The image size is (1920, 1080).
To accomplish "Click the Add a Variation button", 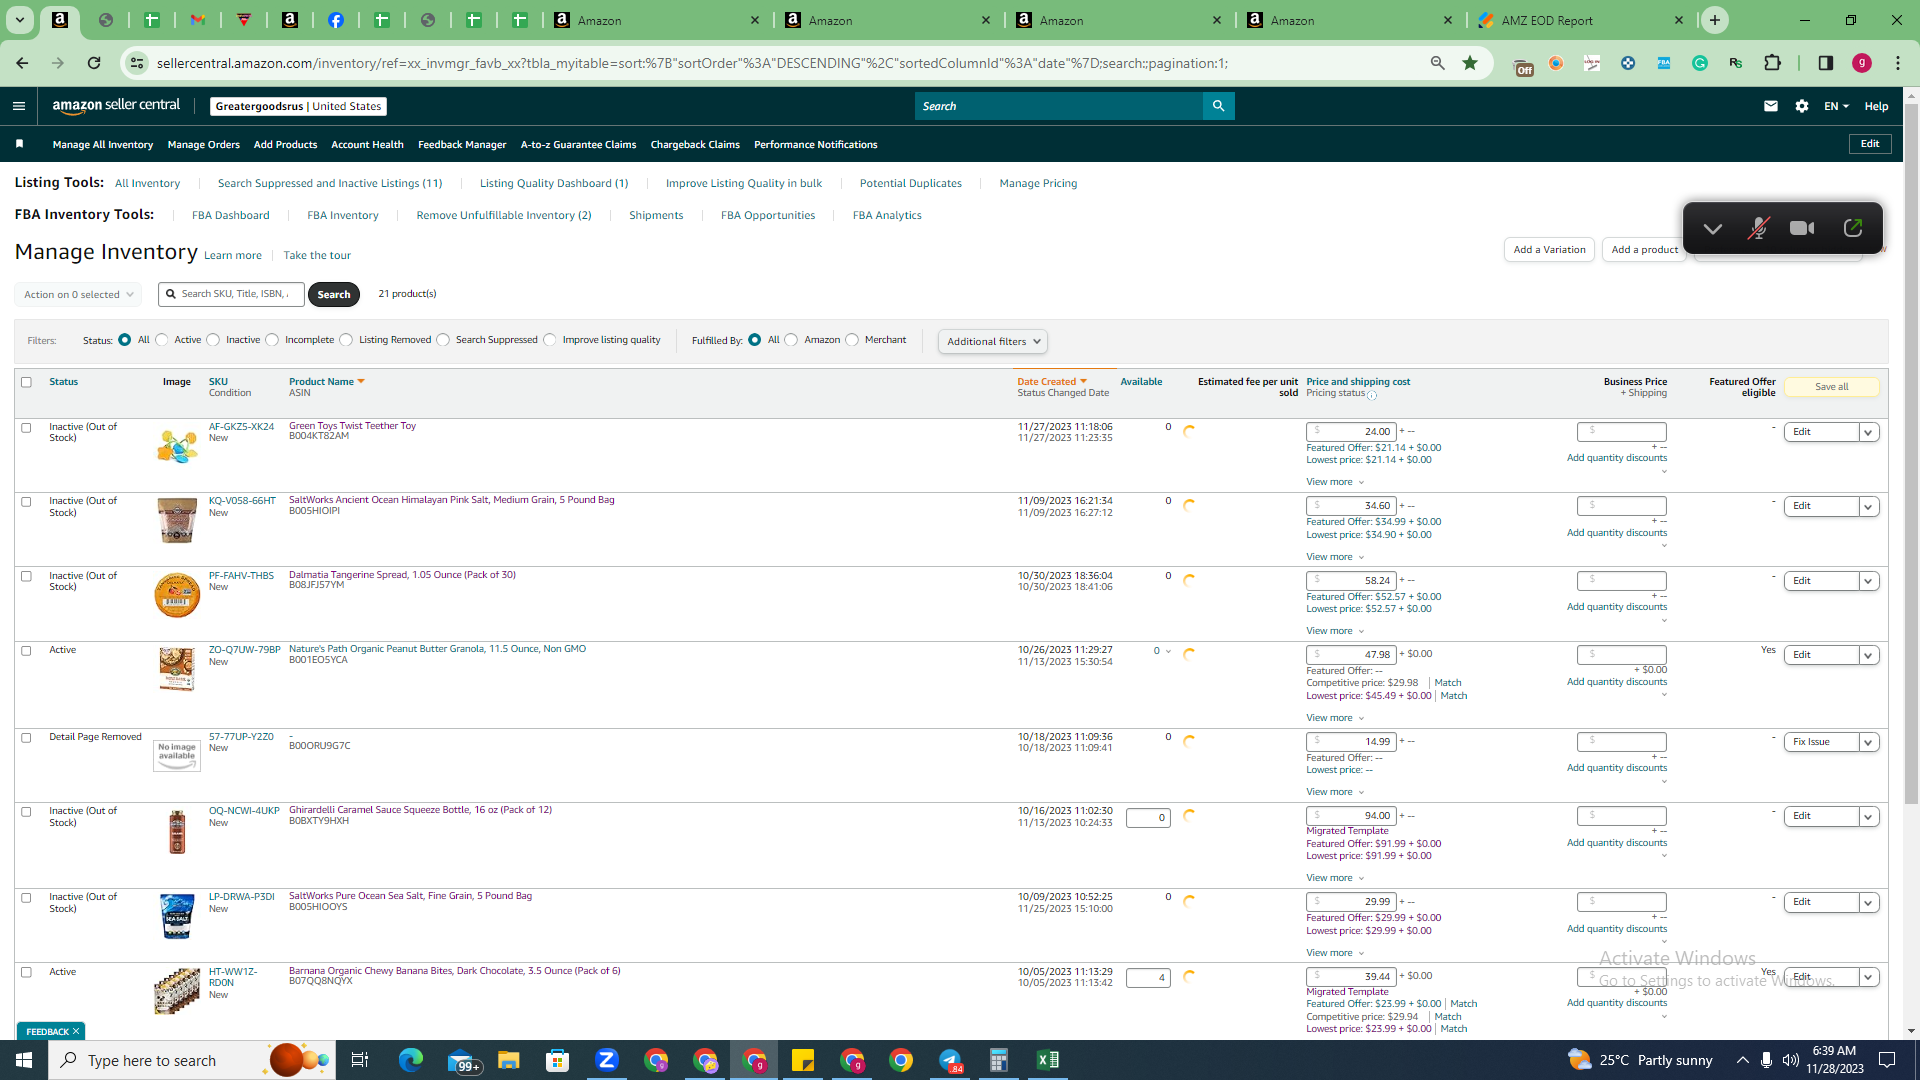I will 1549,250.
